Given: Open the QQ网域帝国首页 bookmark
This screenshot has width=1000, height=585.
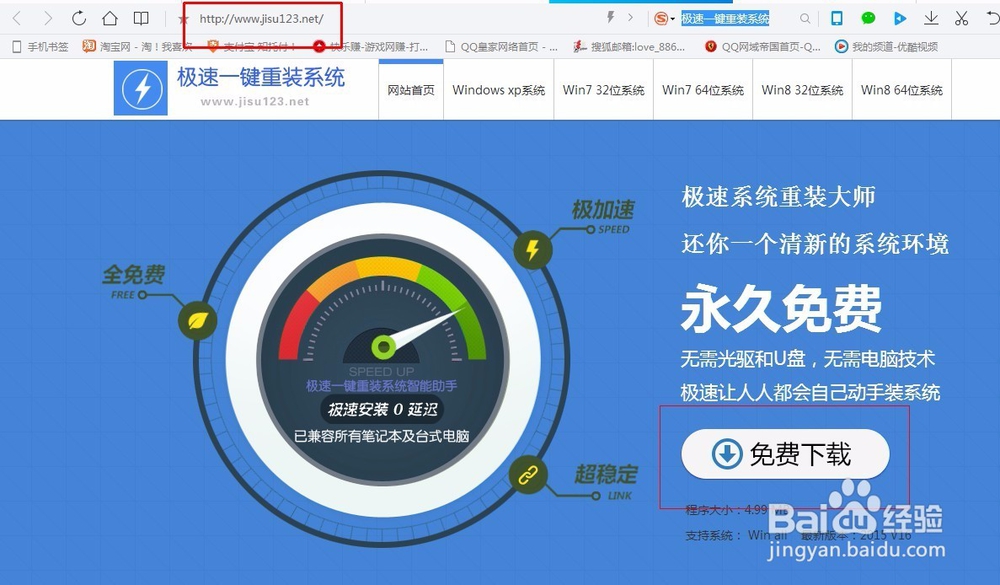Looking at the screenshot, I should click(x=762, y=47).
